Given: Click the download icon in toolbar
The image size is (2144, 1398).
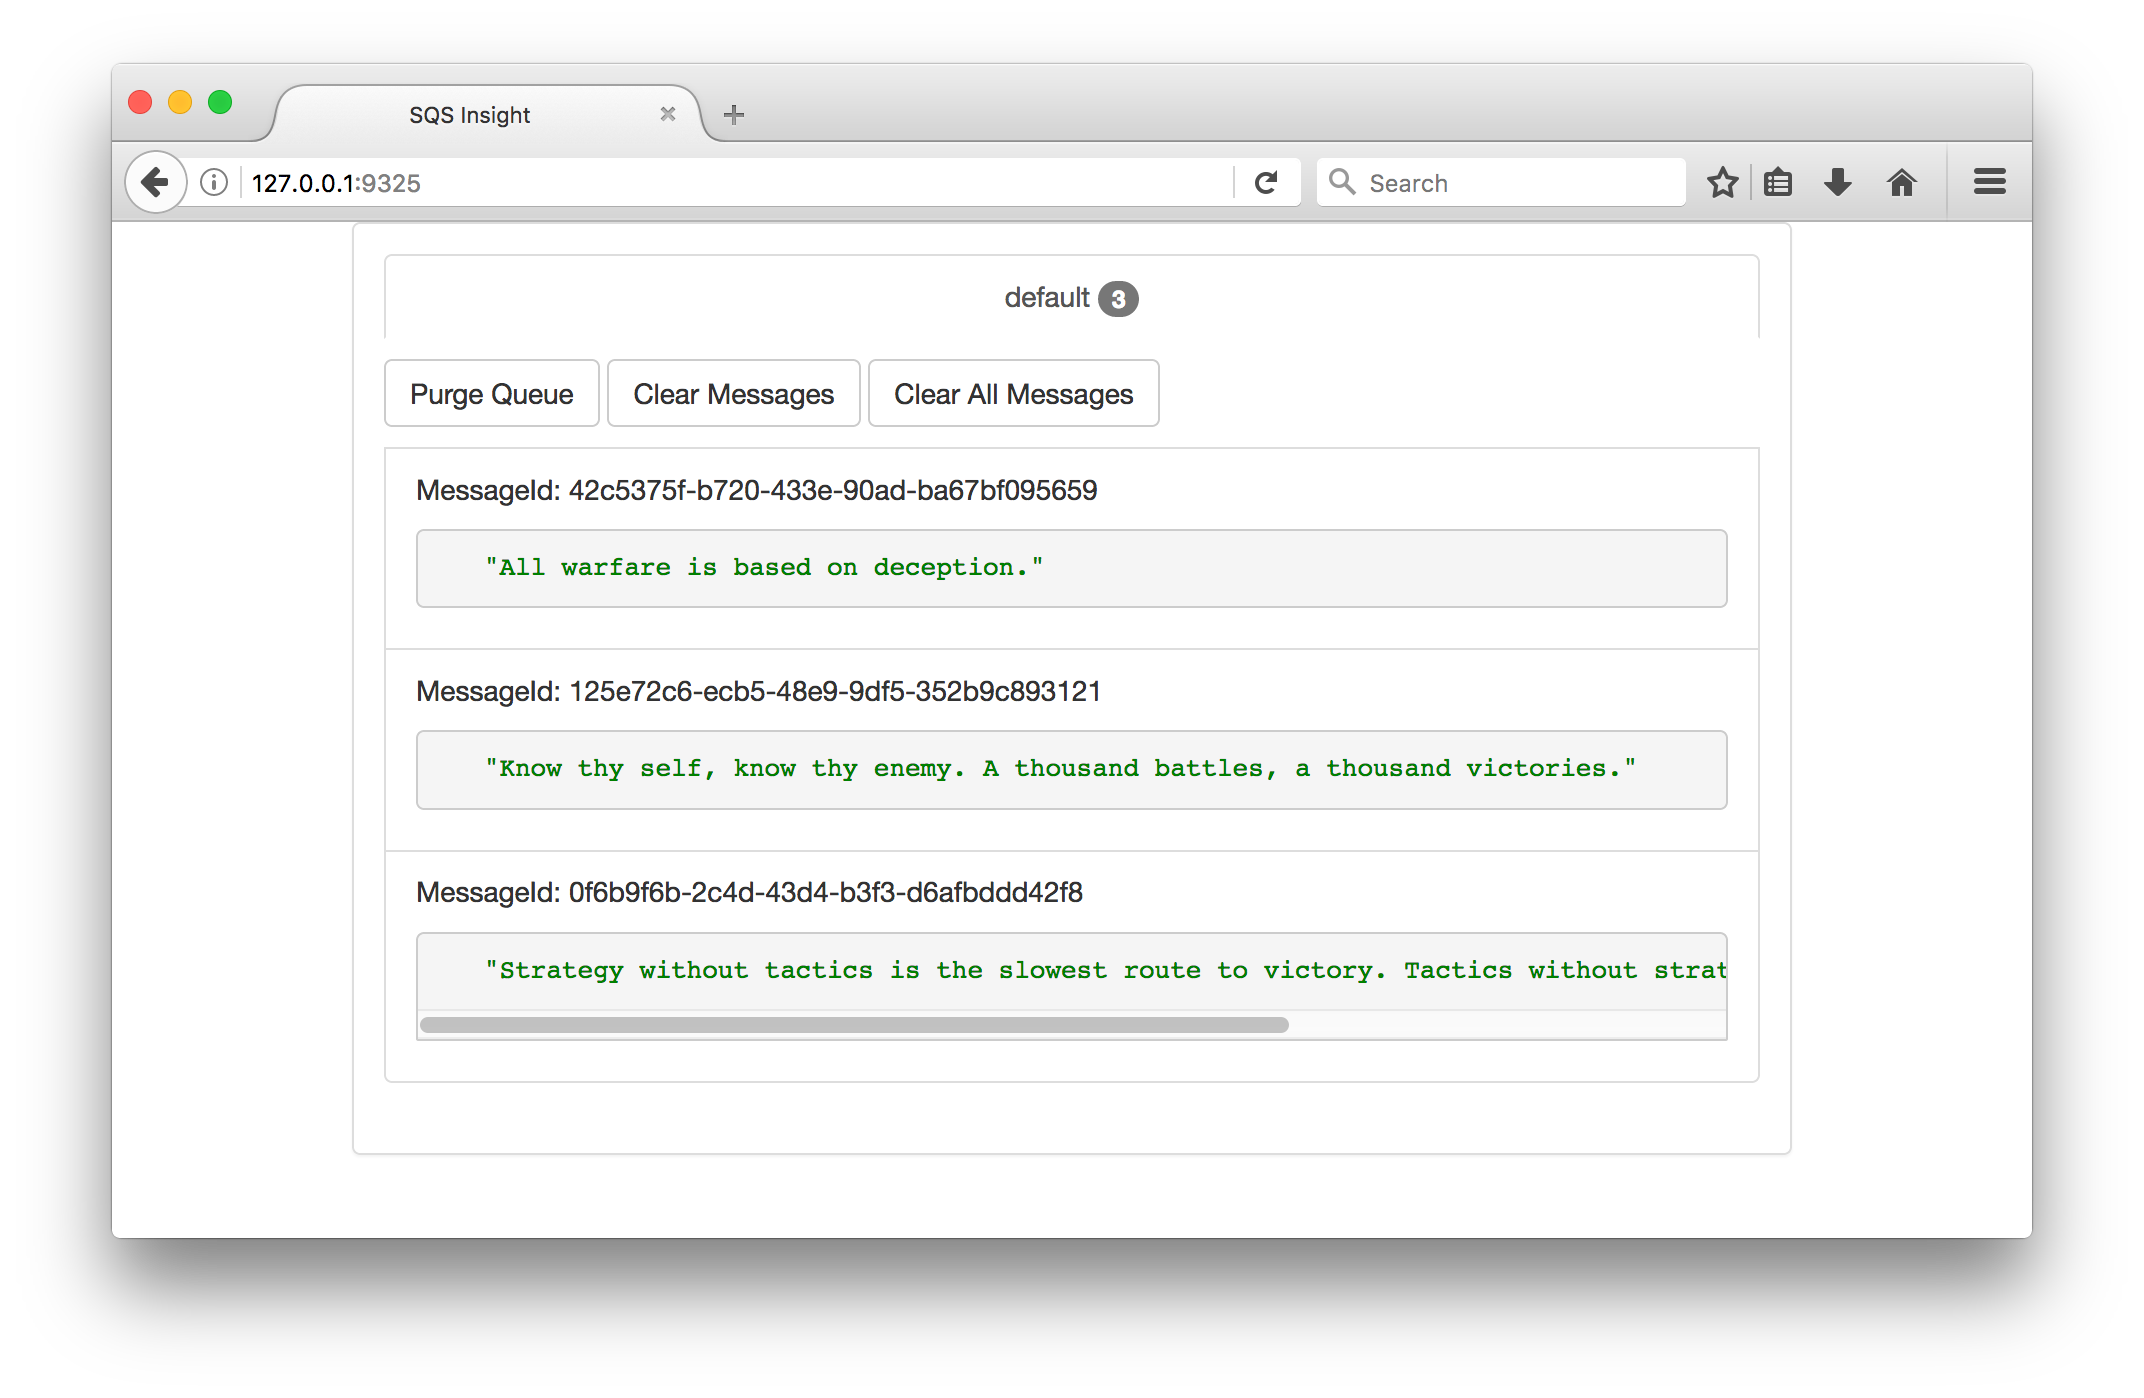Looking at the screenshot, I should [x=1838, y=183].
